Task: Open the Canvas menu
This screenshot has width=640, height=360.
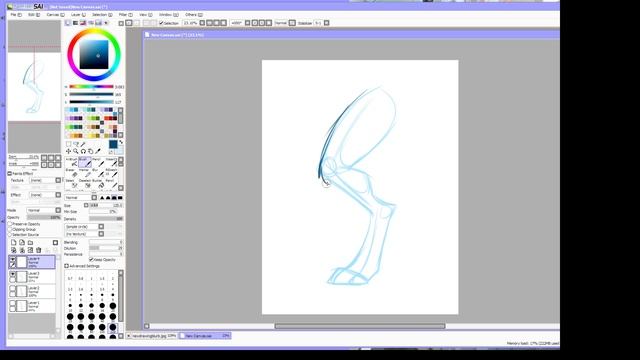Action: (55, 15)
